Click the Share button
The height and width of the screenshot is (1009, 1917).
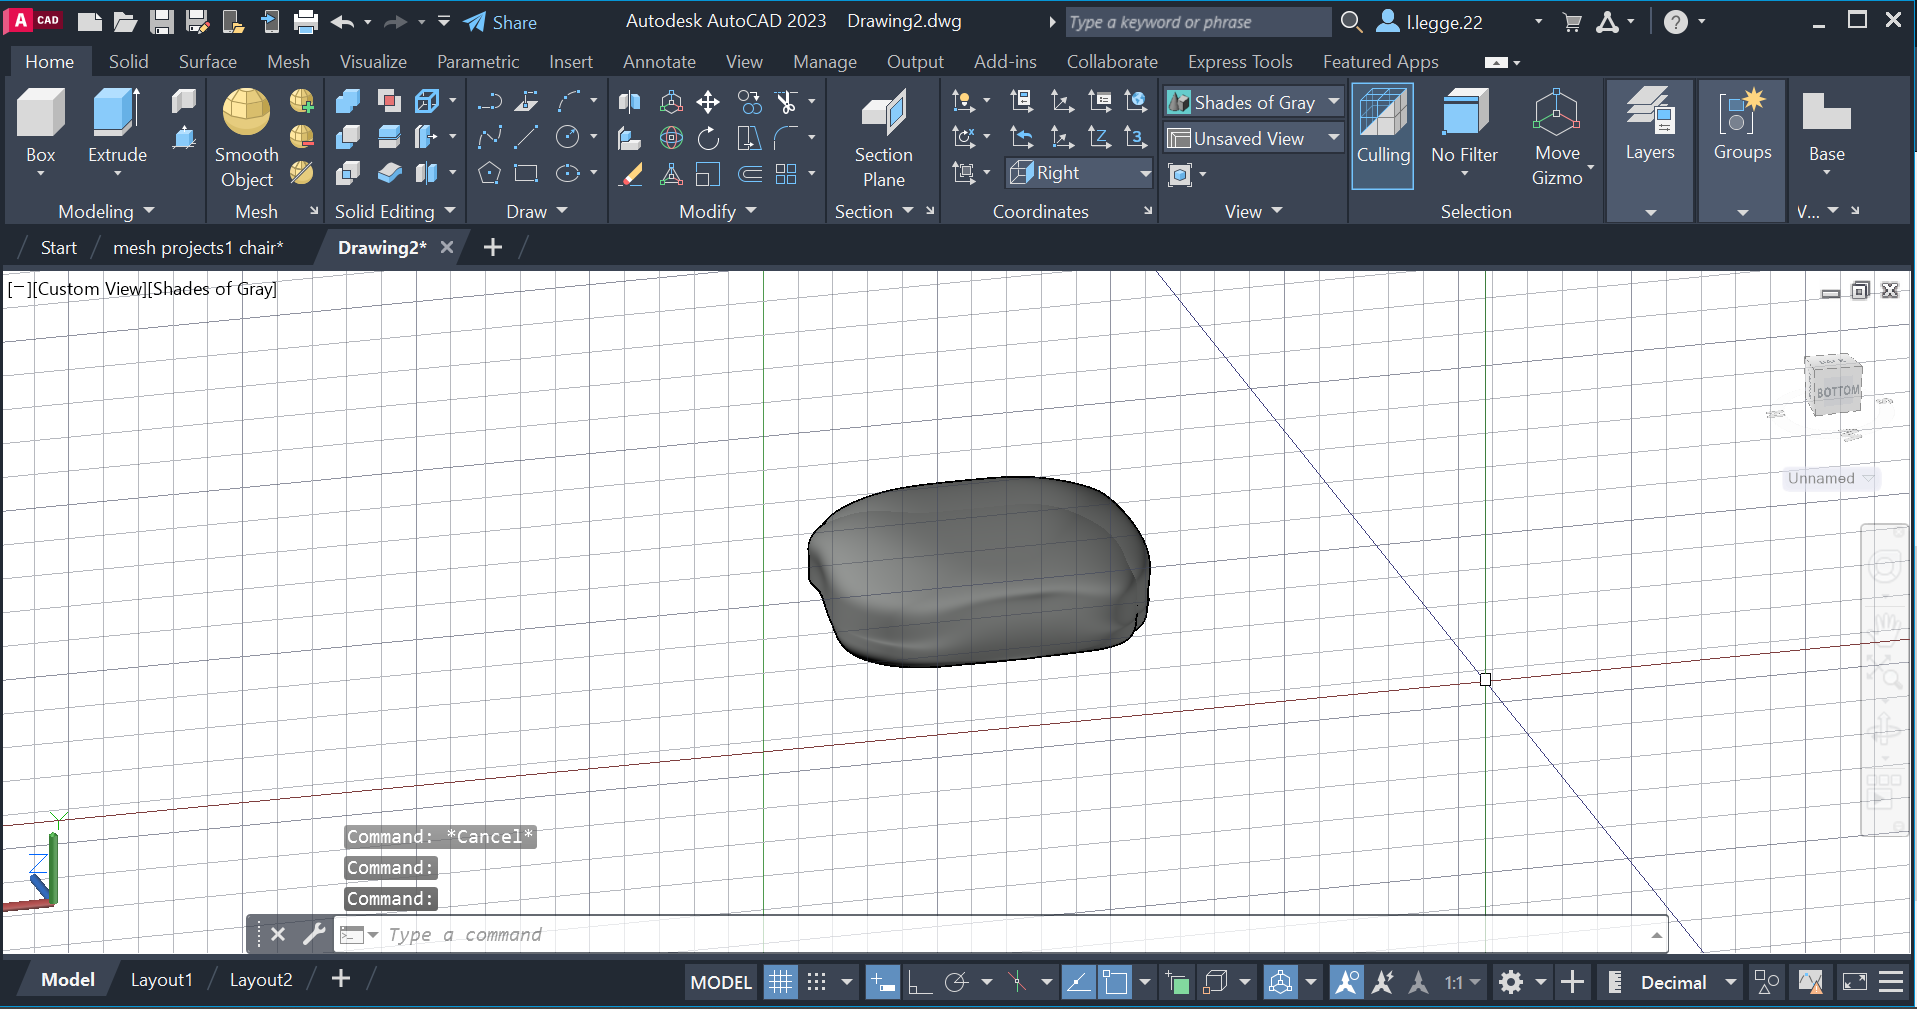501,22
